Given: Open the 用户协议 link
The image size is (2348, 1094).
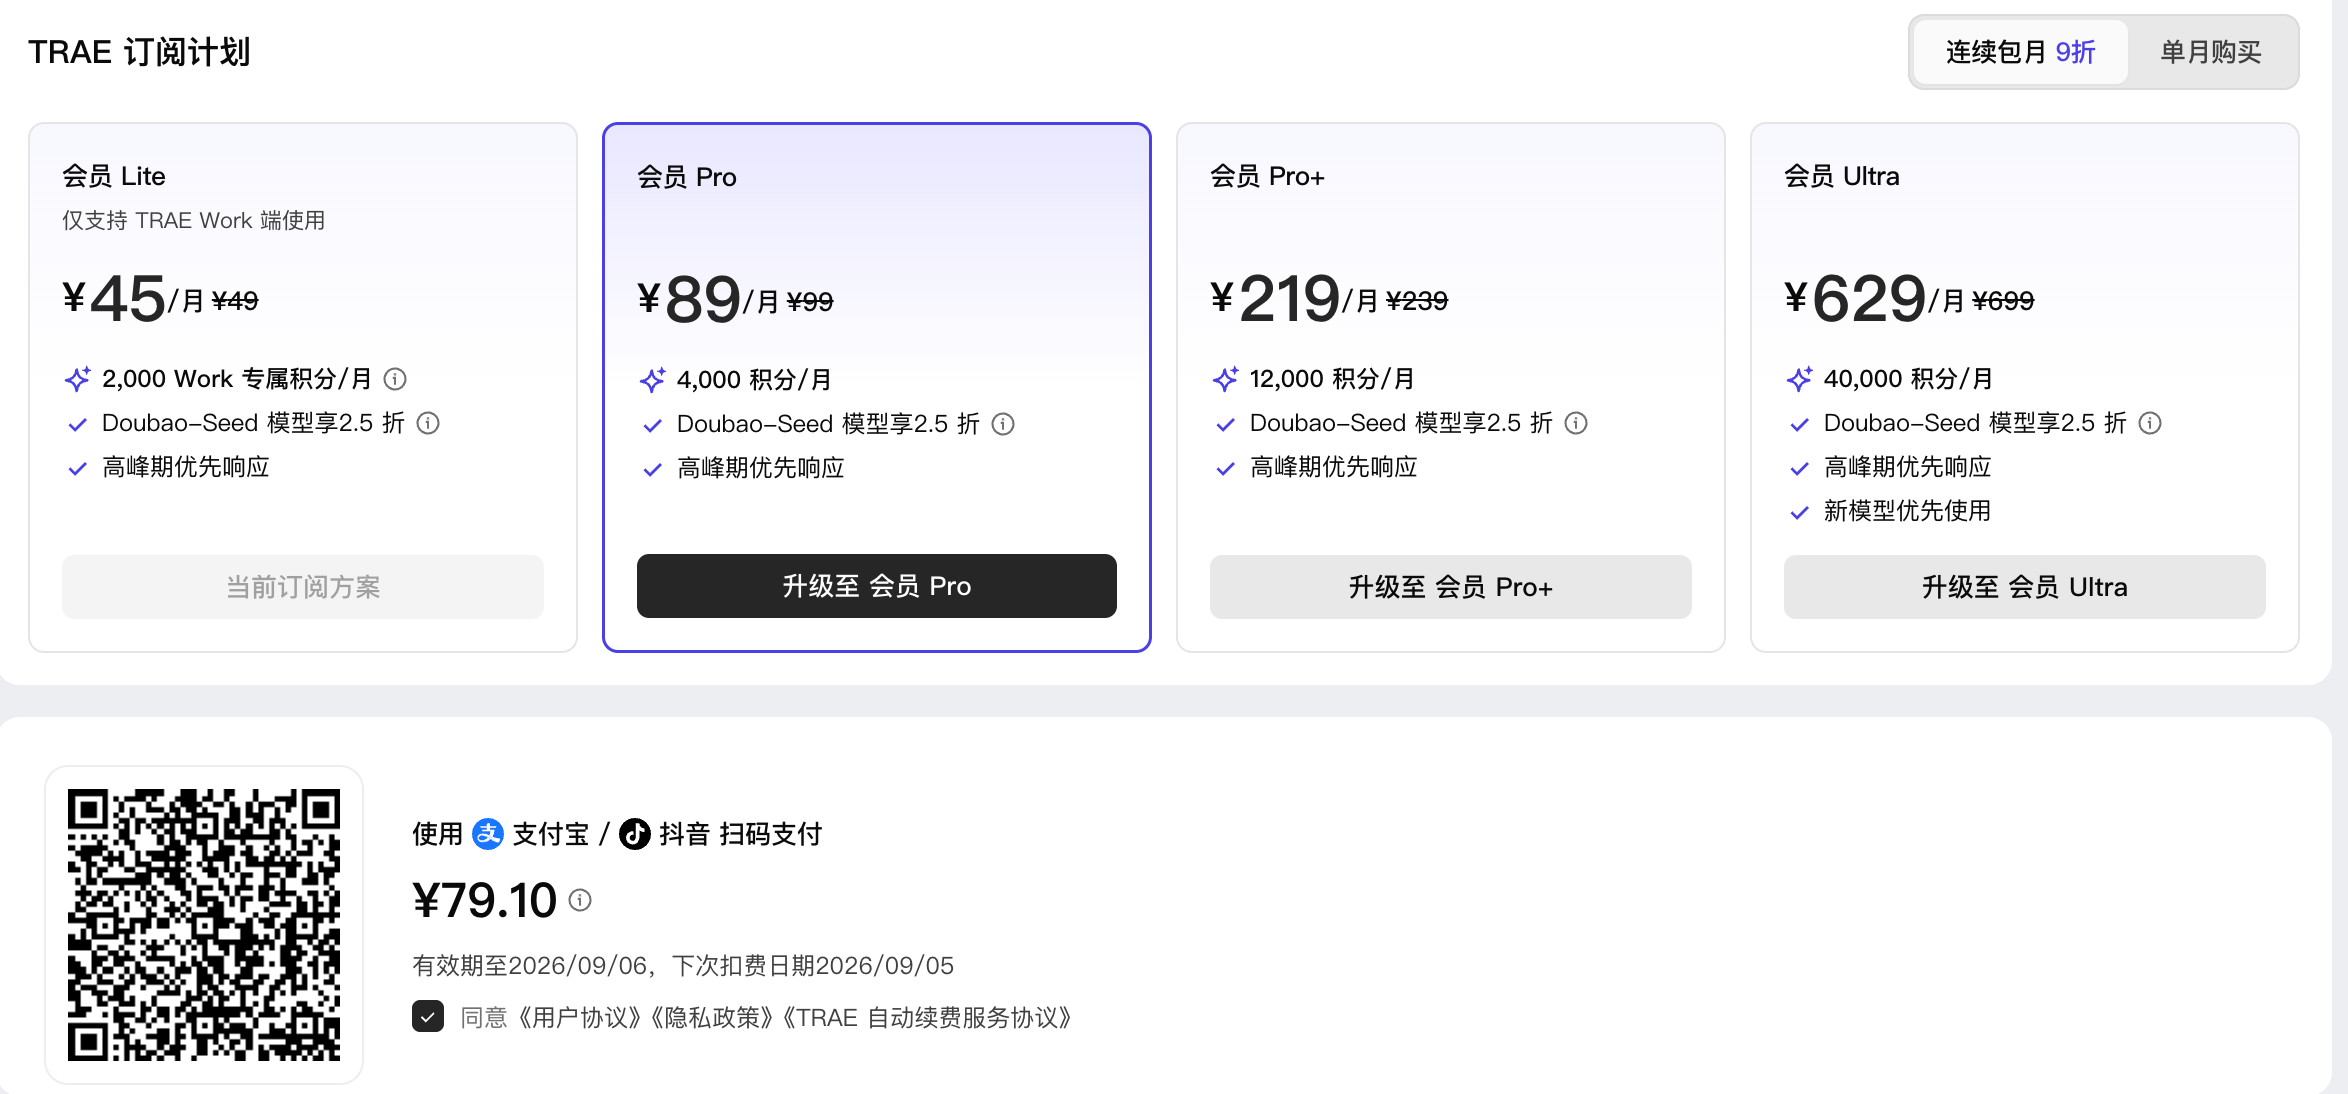Looking at the screenshot, I should tap(580, 1018).
